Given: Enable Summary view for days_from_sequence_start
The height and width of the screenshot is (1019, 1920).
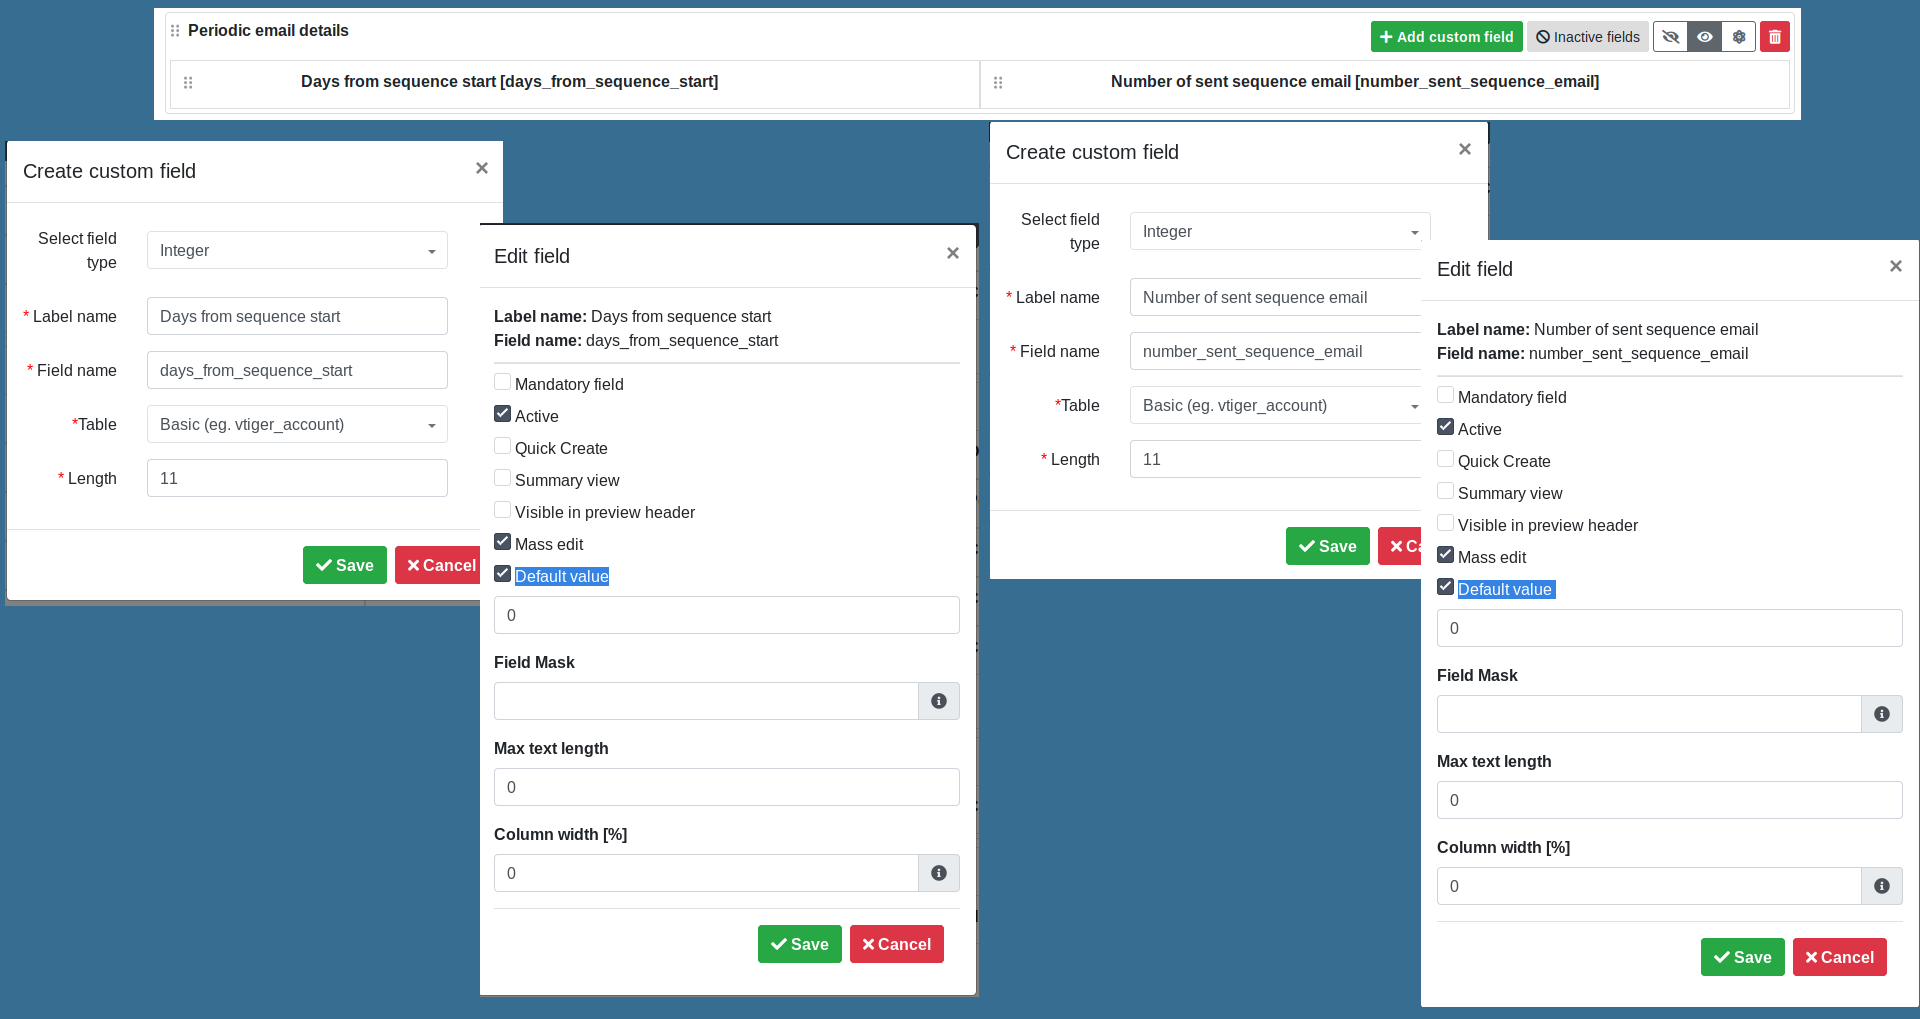Looking at the screenshot, I should click(x=503, y=478).
